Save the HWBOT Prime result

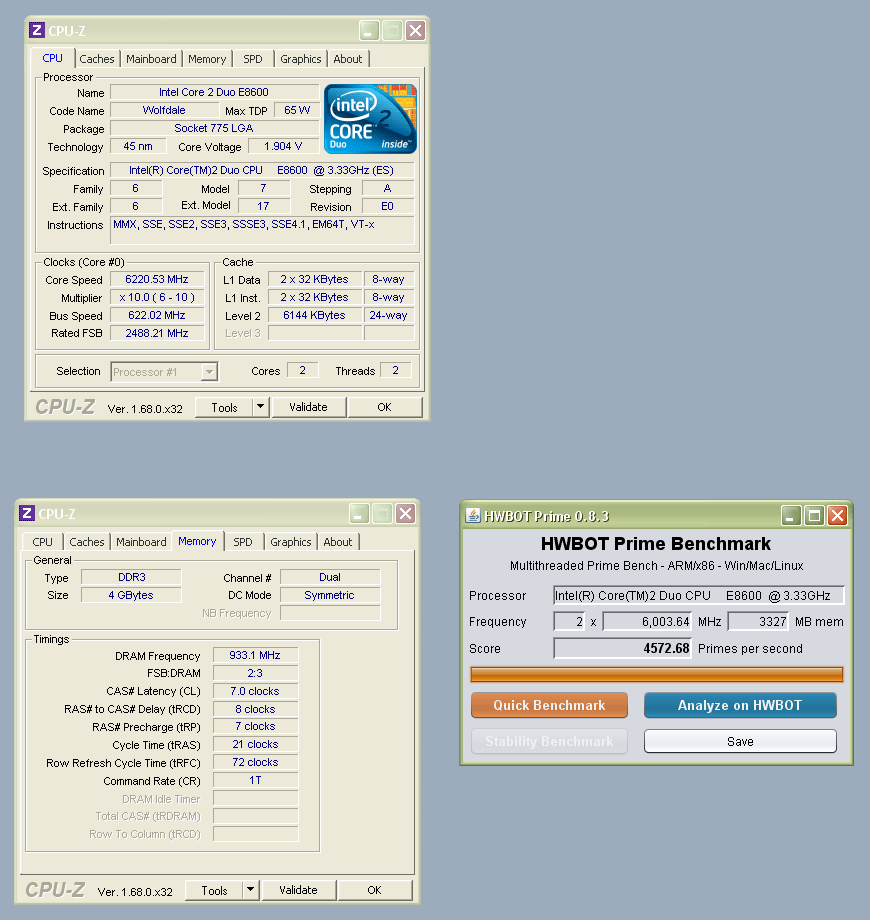click(x=740, y=741)
